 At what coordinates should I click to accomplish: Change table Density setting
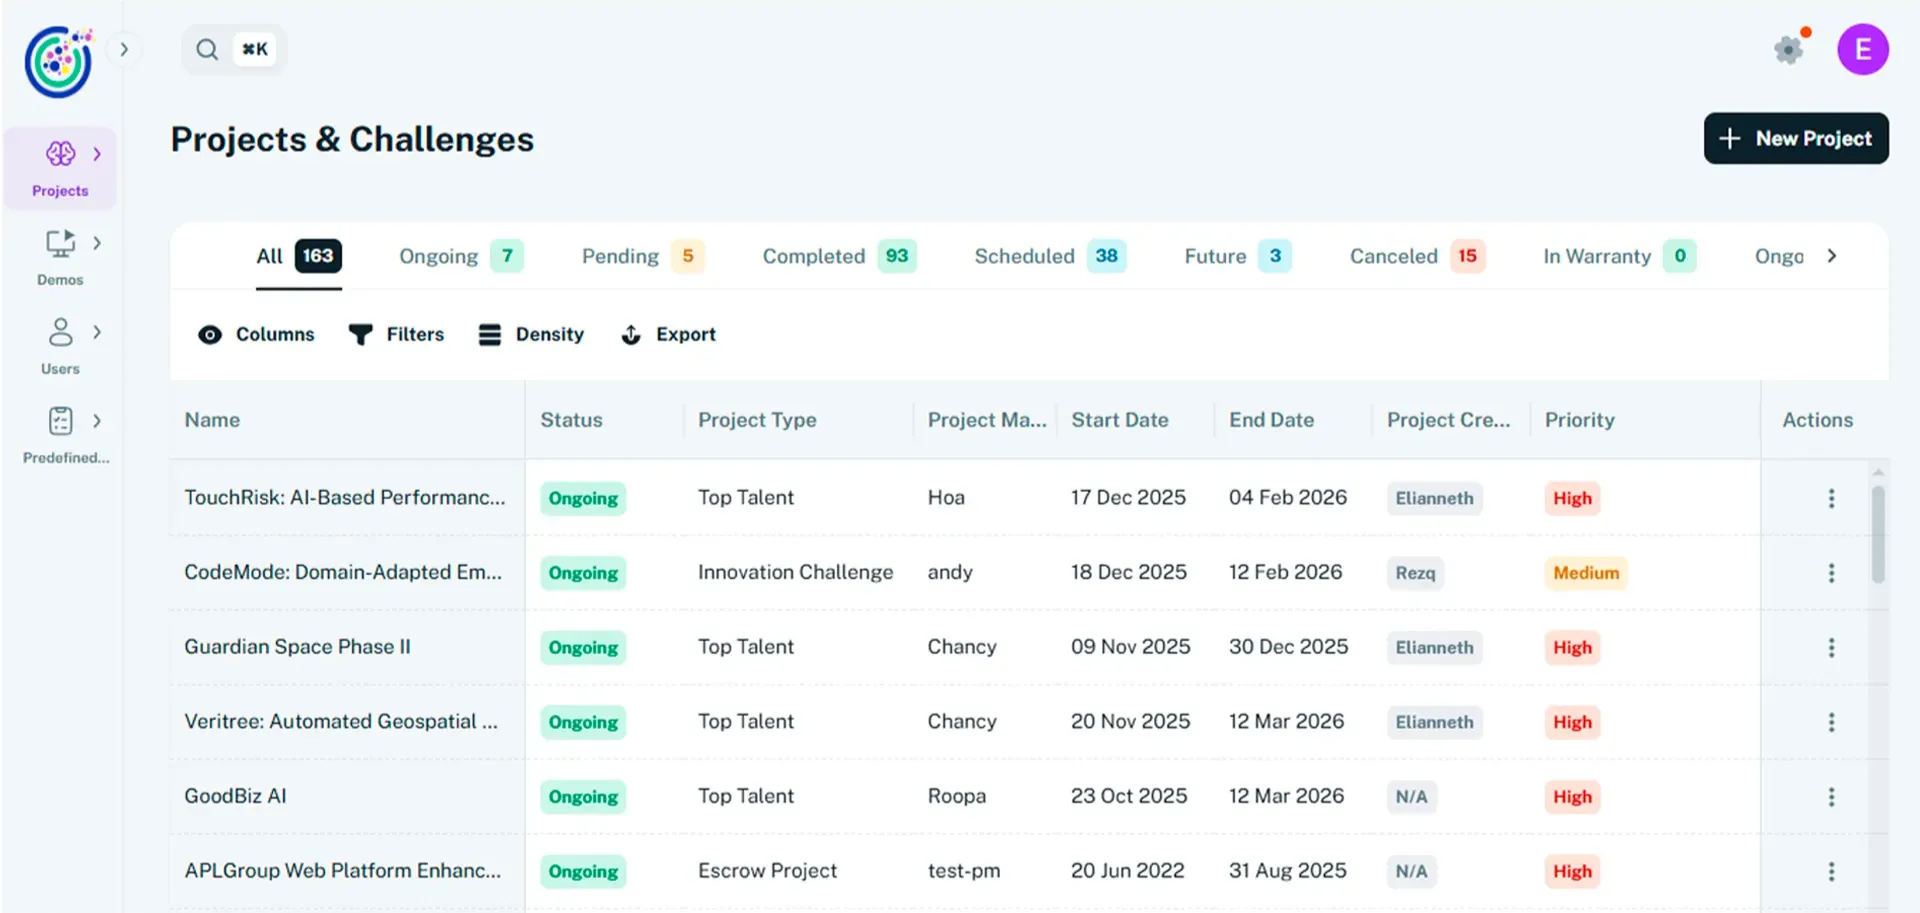pos(531,335)
